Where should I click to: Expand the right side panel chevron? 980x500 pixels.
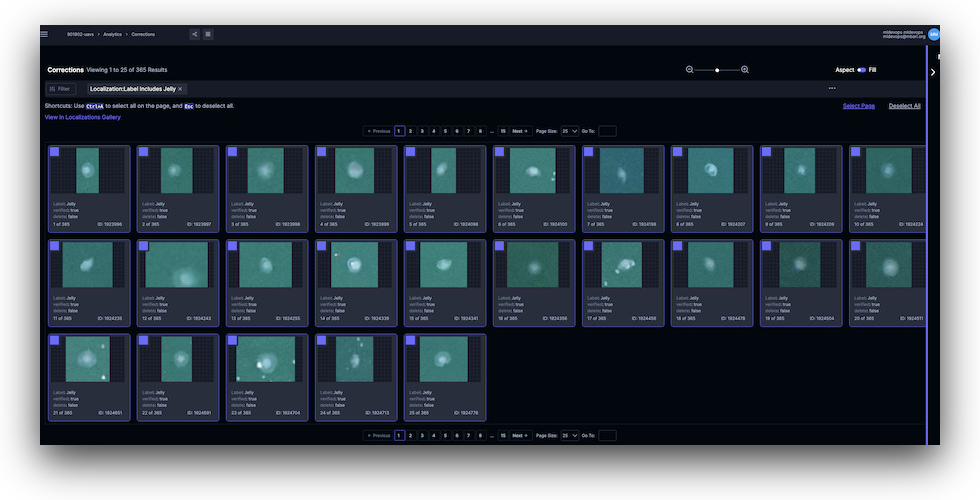[x=933, y=72]
